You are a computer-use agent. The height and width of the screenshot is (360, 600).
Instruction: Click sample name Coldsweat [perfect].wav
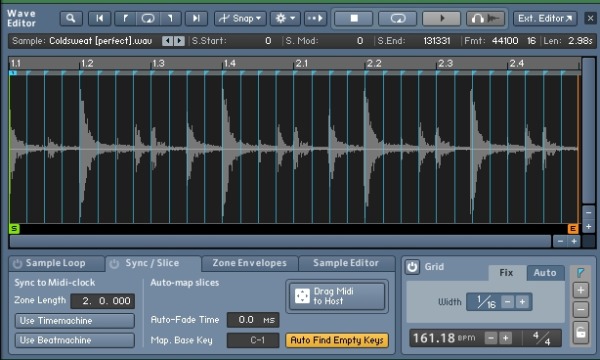[101, 41]
